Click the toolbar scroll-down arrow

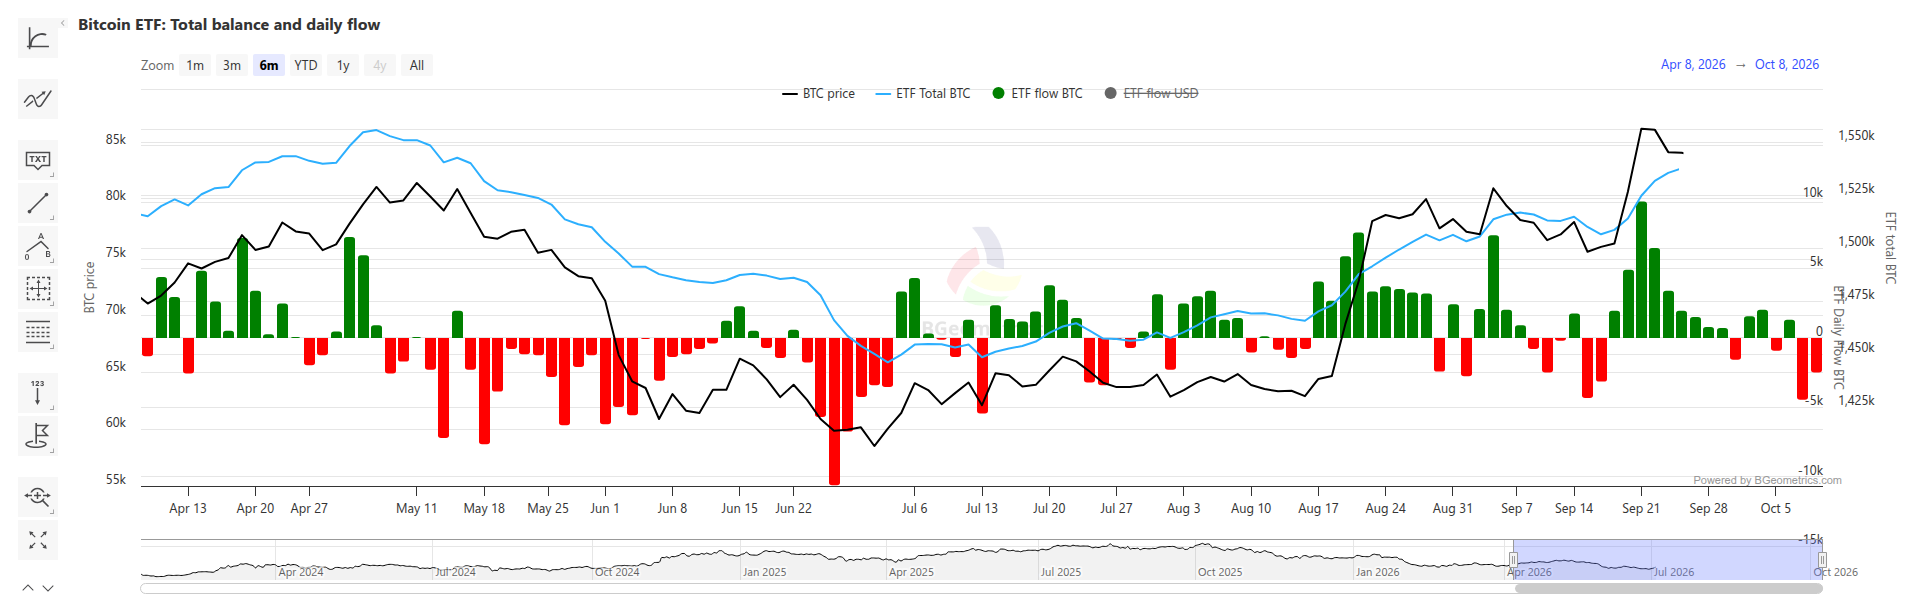pyautogui.click(x=48, y=588)
